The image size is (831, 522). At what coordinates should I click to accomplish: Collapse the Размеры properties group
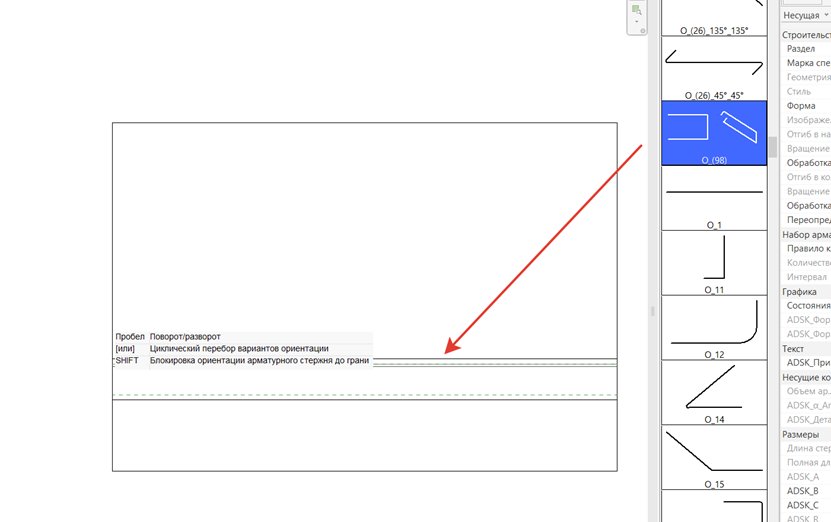[806, 434]
